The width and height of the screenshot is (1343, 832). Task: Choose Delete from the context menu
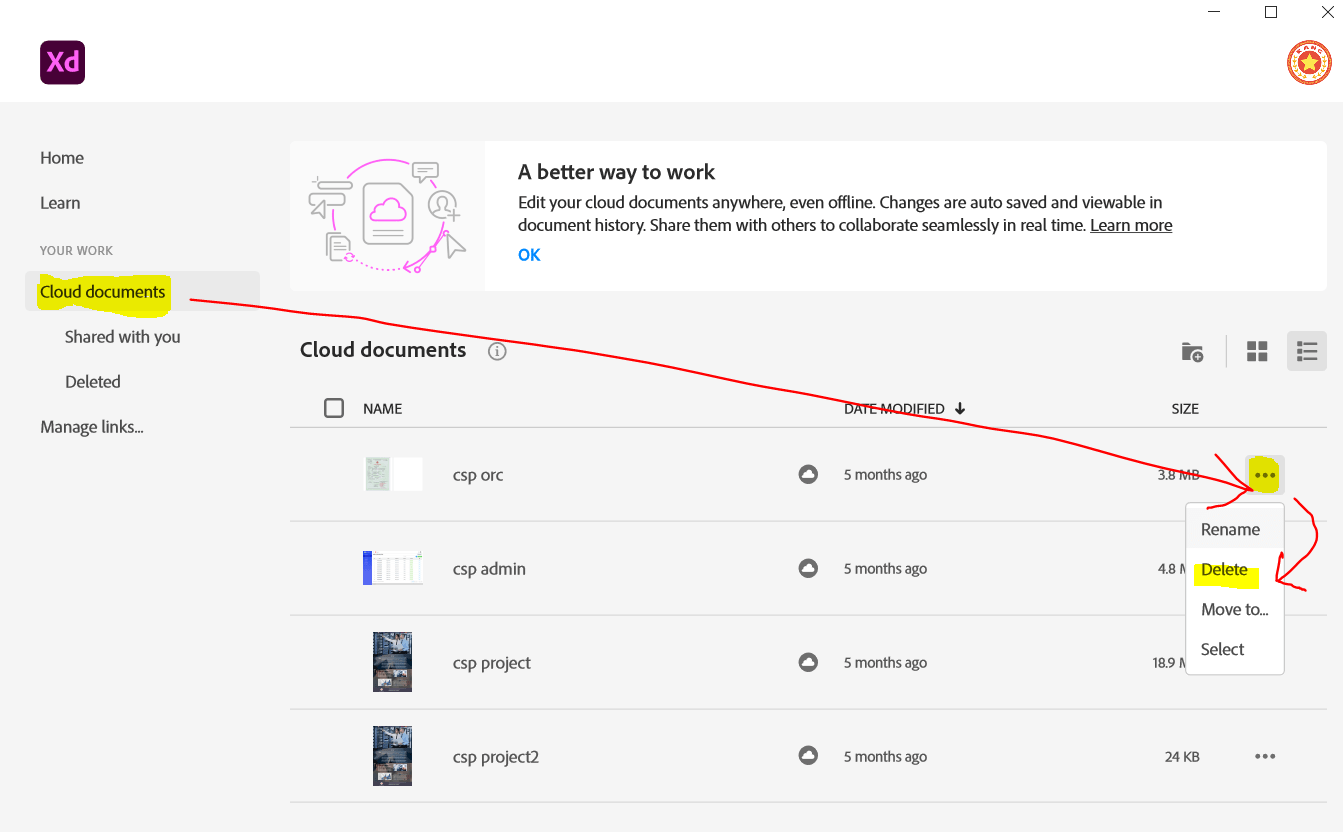1224,569
